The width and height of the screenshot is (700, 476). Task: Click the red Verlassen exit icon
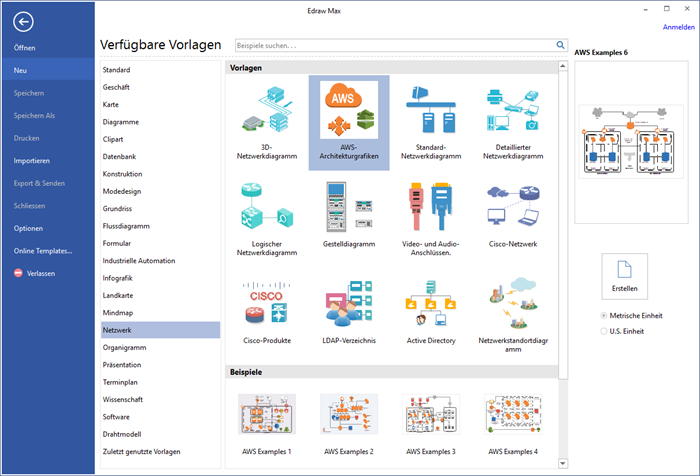pyautogui.click(x=18, y=273)
